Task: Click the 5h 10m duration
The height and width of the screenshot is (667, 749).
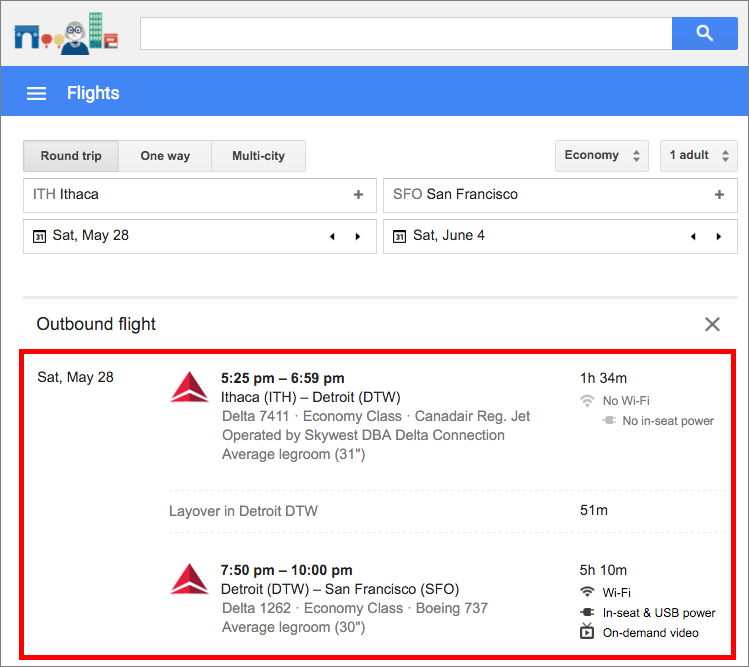Action: [x=603, y=570]
